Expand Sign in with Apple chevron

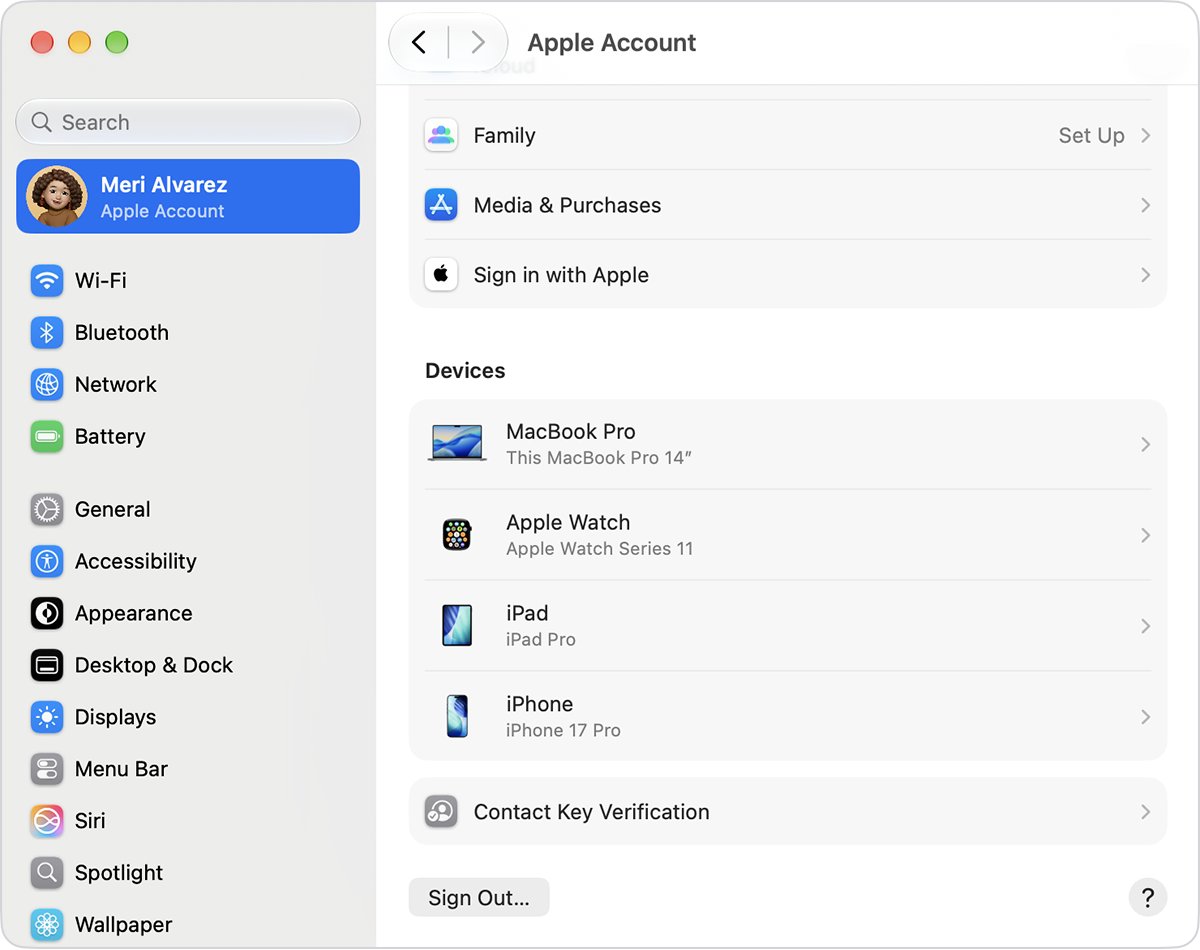[1146, 275]
